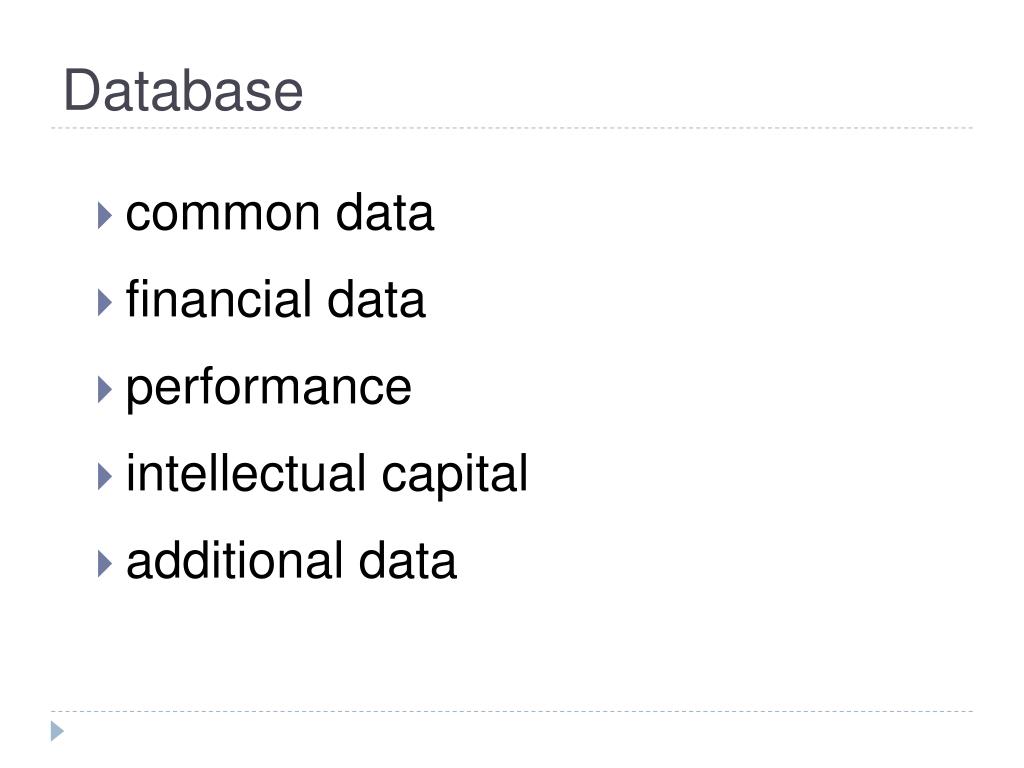Viewport: 1024px width, 768px height.
Task: Click the word data after additional
Action: coord(408,560)
